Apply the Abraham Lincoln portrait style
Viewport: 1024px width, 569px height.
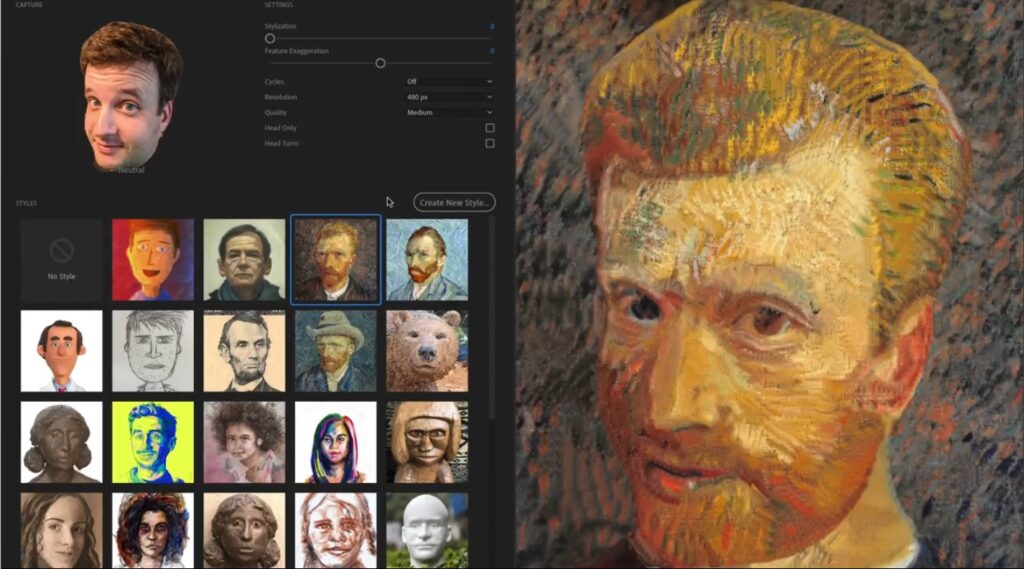(244, 351)
